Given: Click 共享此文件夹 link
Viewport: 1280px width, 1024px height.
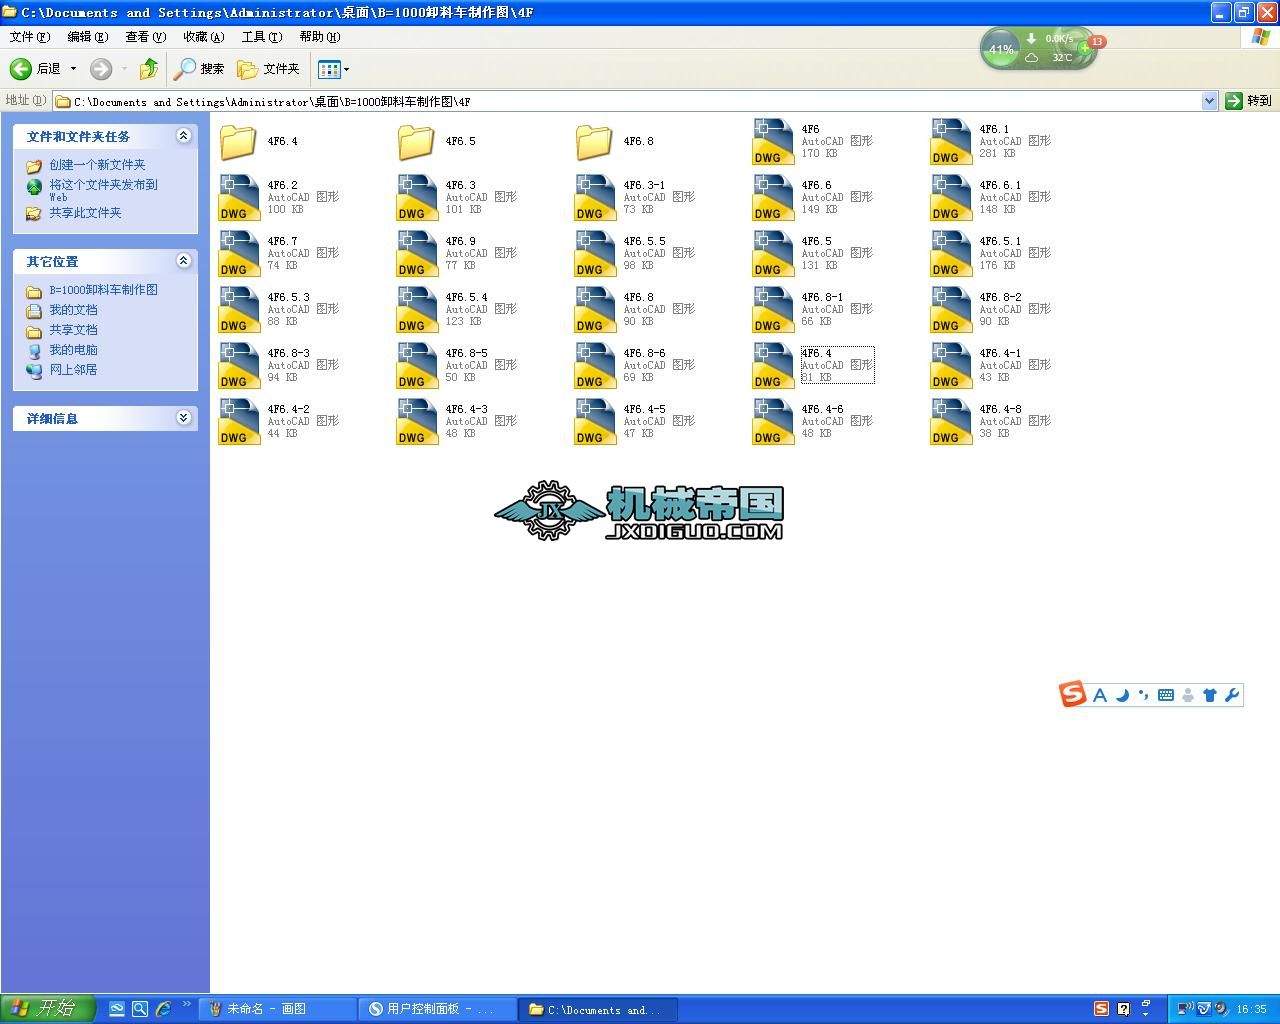Looking at the screenshot, I should tap(85, 213).
